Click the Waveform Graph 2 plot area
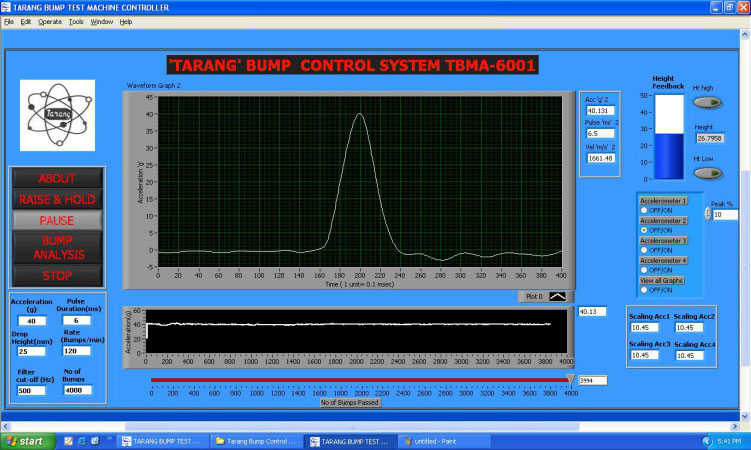 (360, 182)
